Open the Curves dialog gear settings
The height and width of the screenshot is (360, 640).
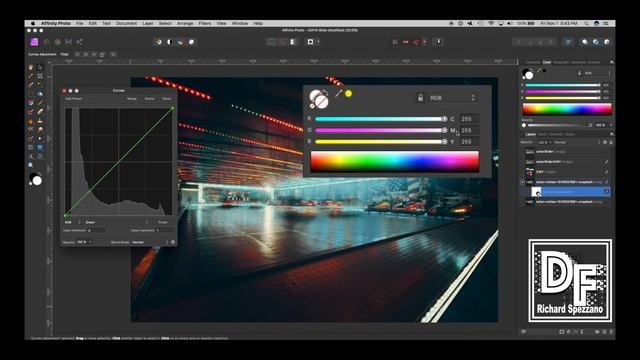pyautogui.click(x=173, y=242)
